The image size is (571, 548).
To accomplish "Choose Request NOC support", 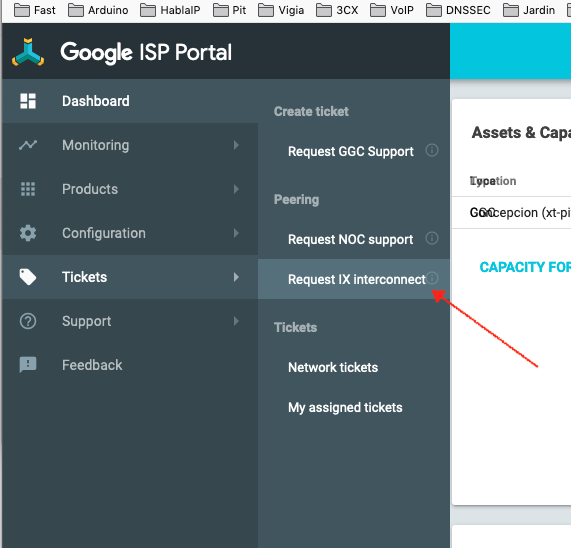I will (x=350, y=239).
